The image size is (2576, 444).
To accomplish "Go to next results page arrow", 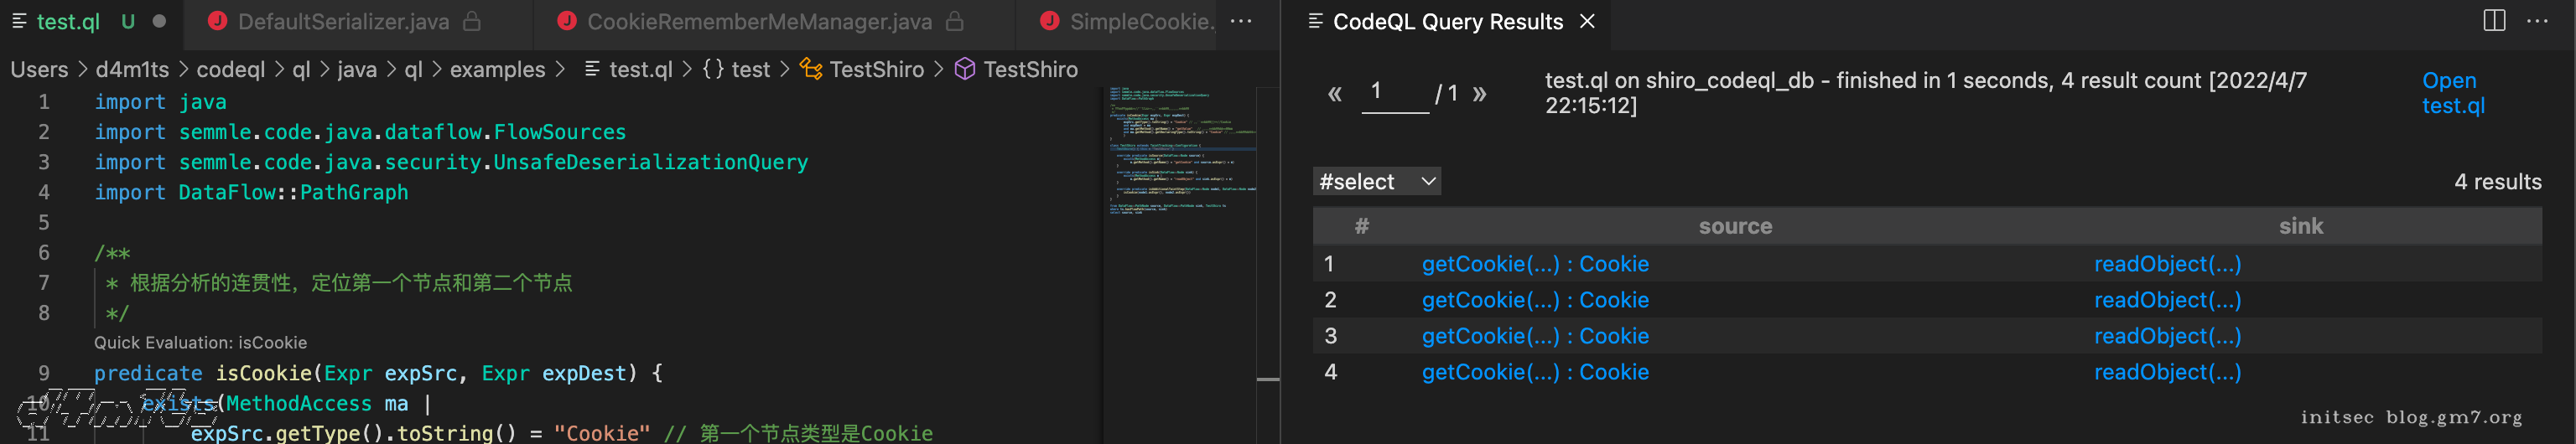I will pyautogui.click(x=1480, y=94).
